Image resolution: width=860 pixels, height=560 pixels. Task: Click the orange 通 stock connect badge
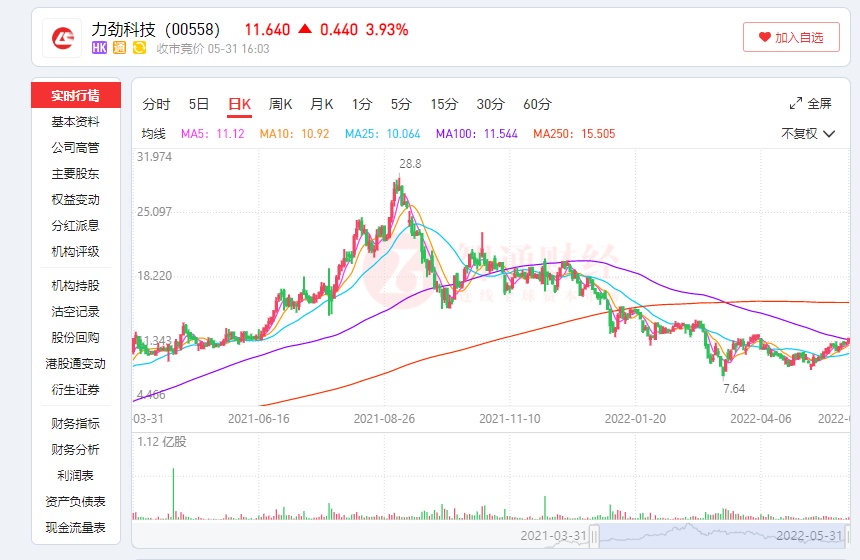point(119,47)
